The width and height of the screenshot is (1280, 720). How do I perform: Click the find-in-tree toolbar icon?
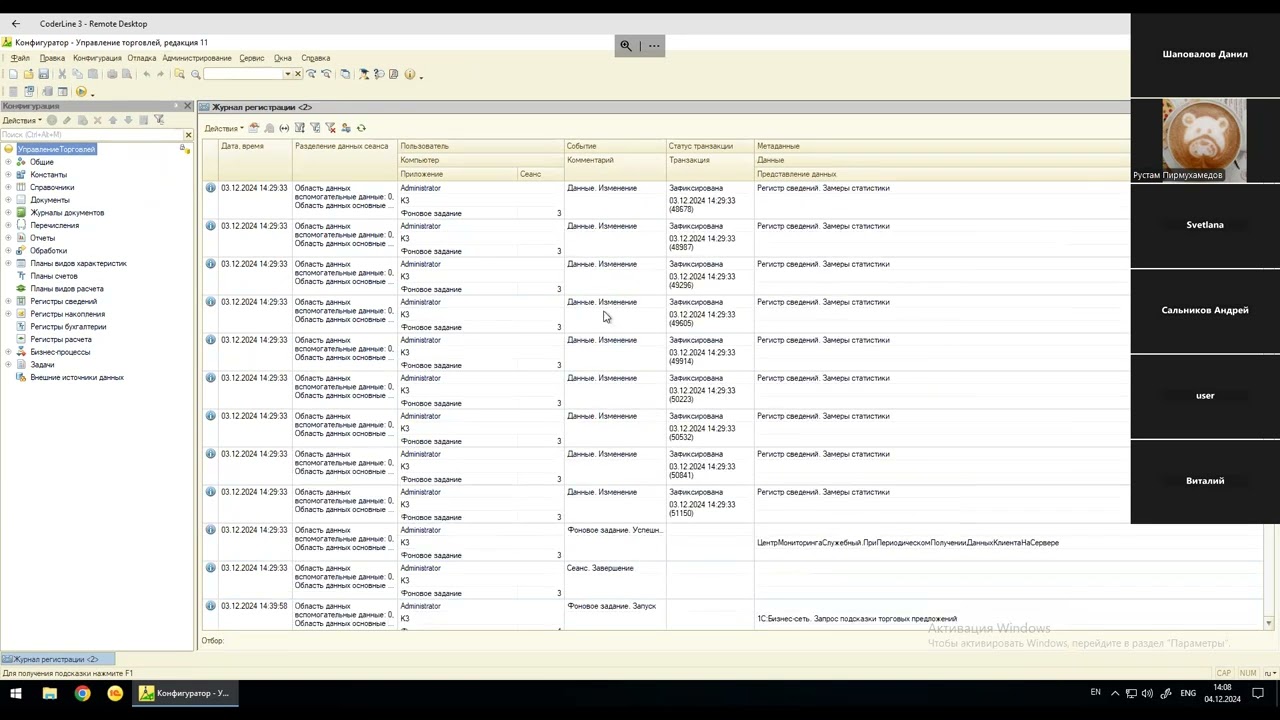[x=180, y=74]
